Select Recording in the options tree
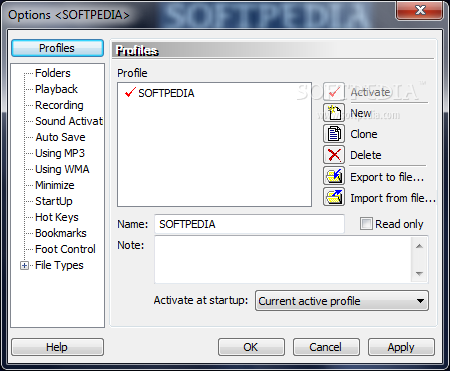450x371 pixels. pos(59,105)
